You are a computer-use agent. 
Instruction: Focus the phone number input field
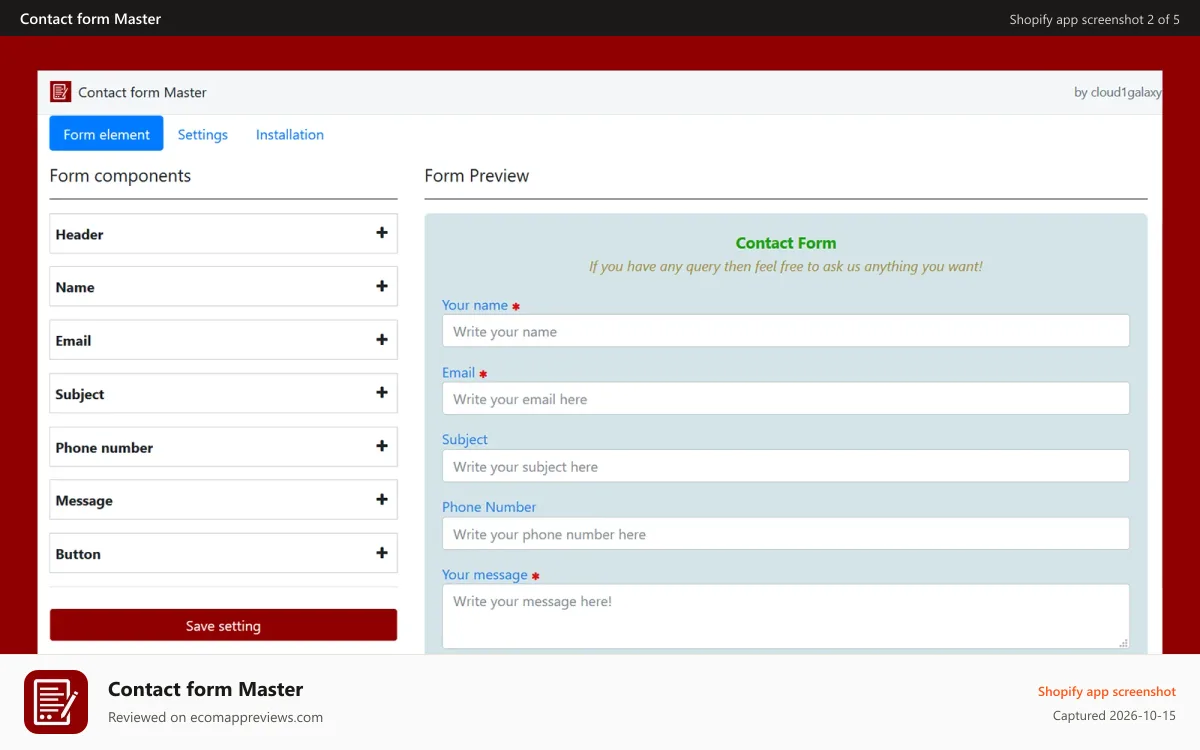786,533
